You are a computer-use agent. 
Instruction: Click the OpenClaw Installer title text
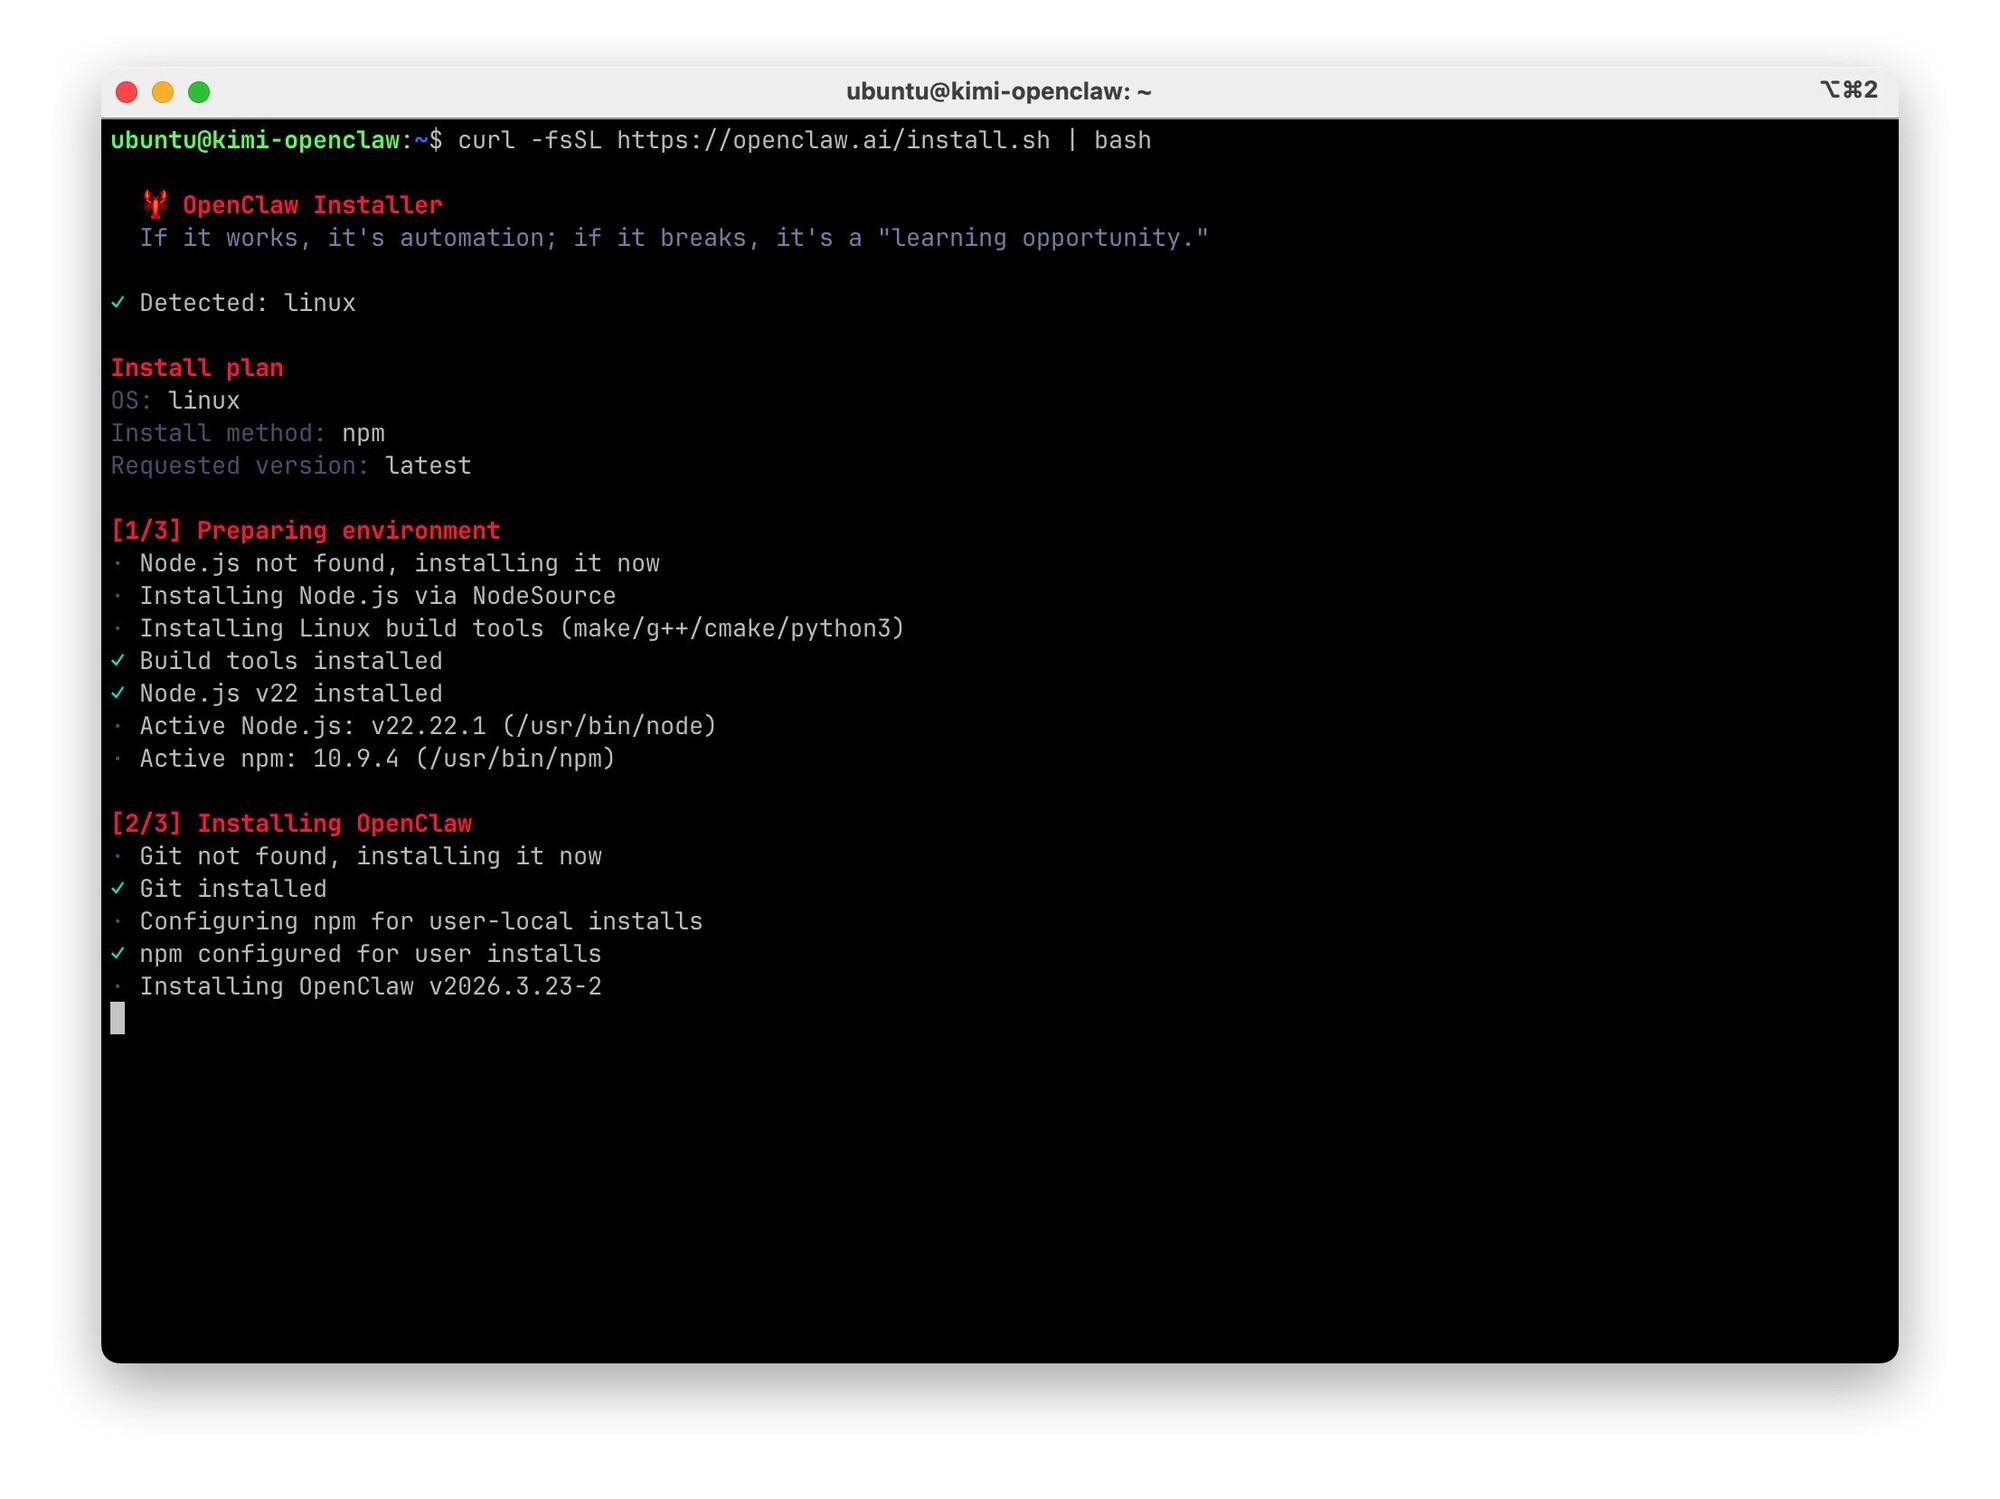point(312,205)
